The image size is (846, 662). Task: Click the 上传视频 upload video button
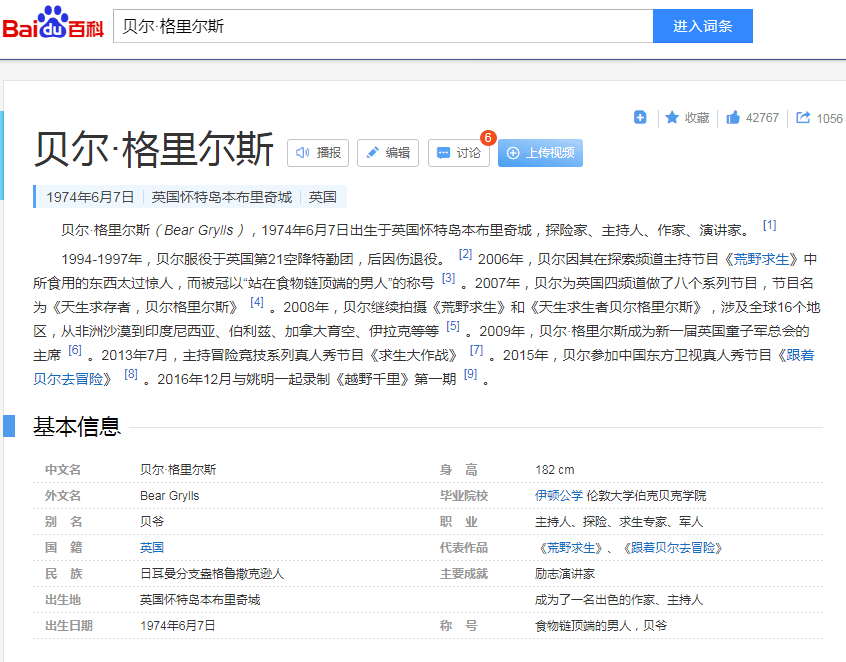coord(540,153)
